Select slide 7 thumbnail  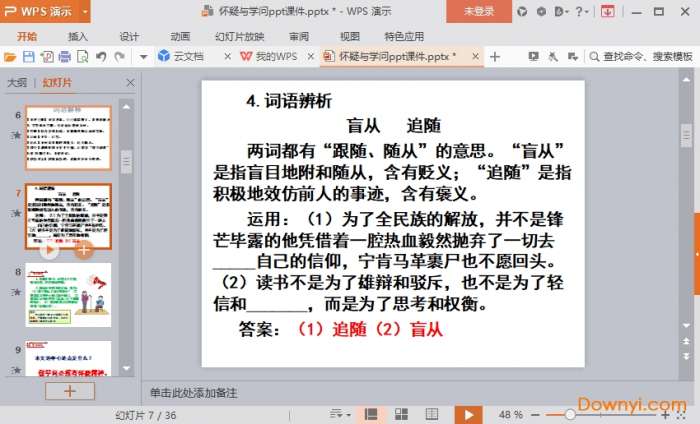click(68, 216)
